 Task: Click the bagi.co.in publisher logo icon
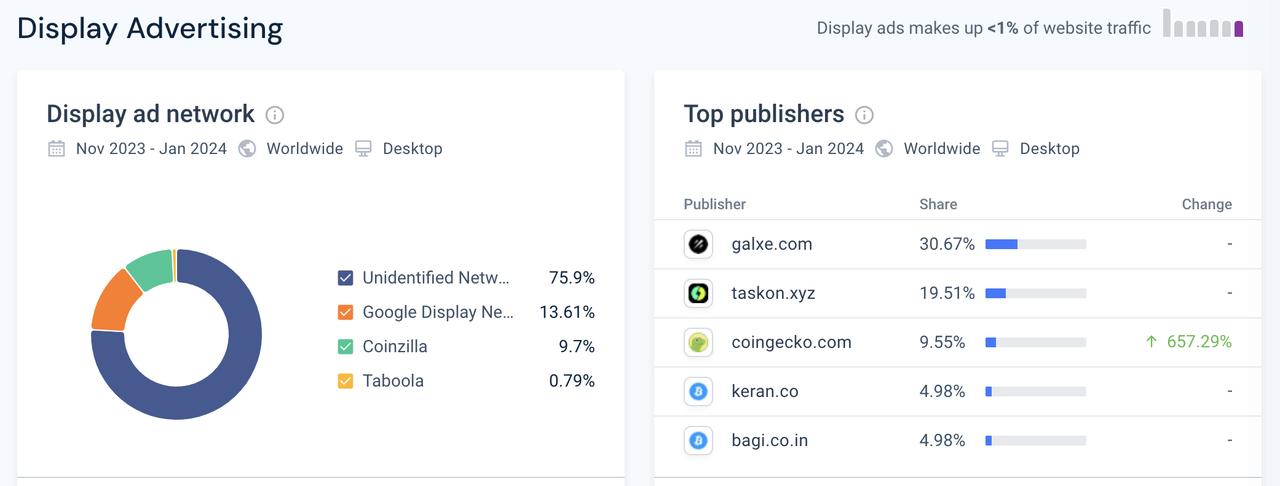click(698, 440)
